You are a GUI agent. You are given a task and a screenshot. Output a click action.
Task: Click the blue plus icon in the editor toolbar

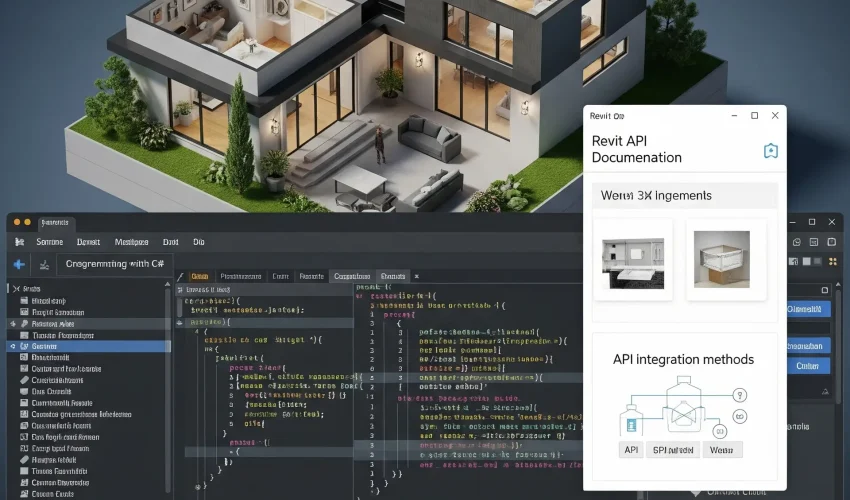(x=19, y=264)
